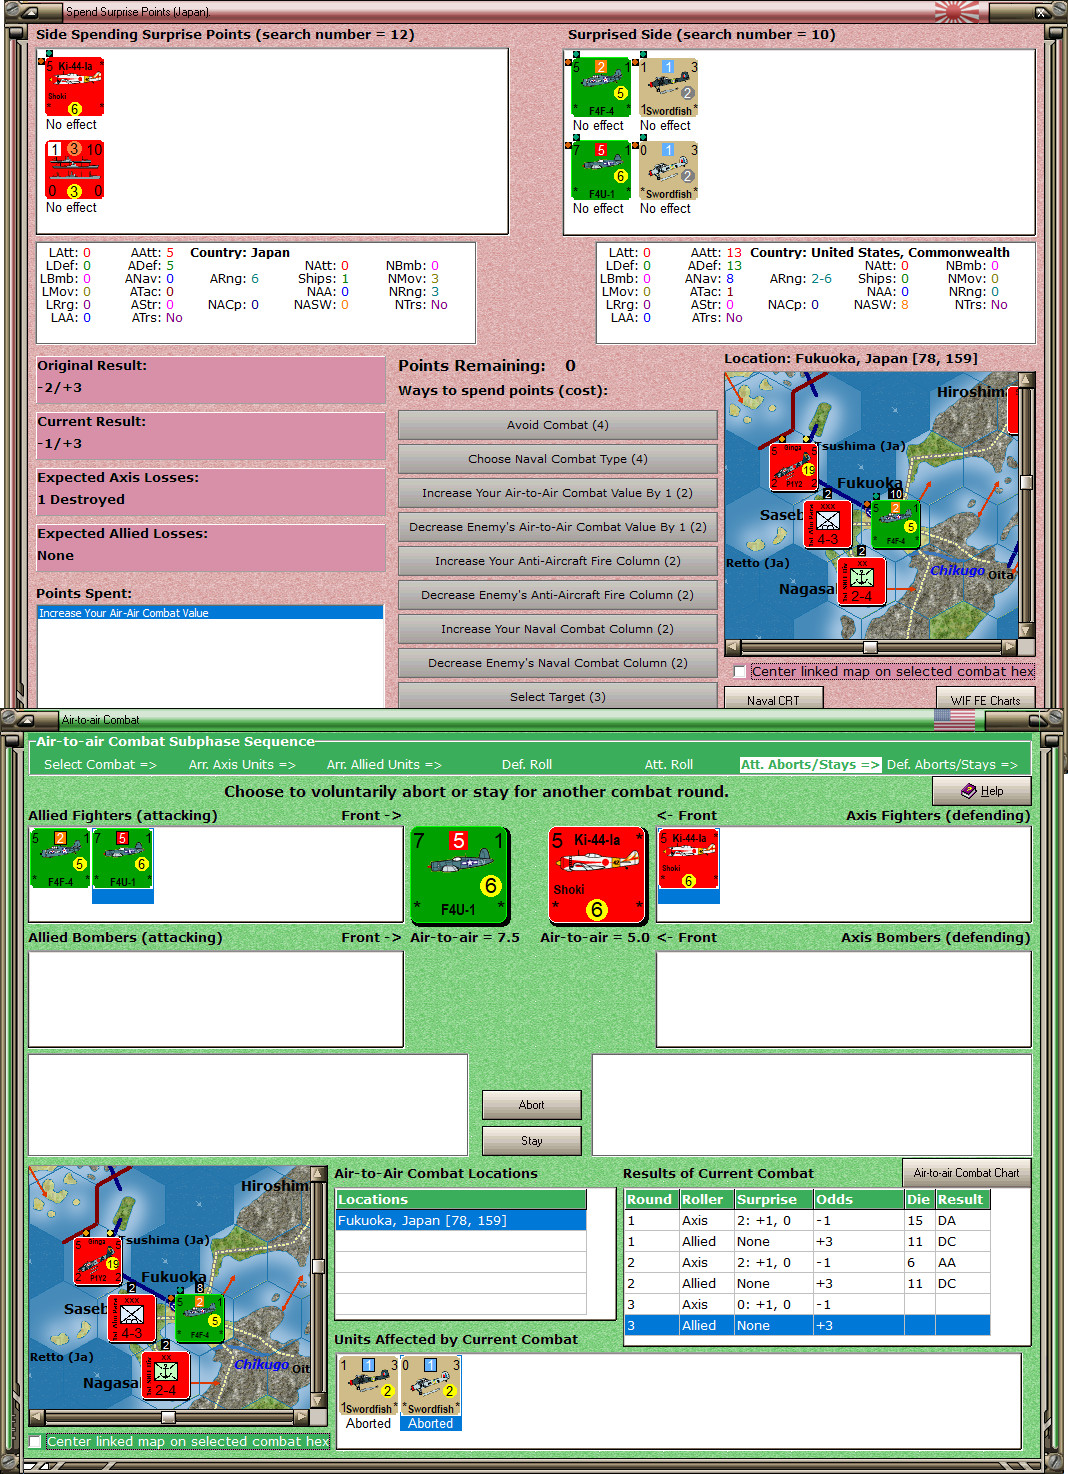The height and width of the screenshot is (1474, 1068).
Task: Click scroll-up arrow of lower map vertical scrollbar
Action: point(319,1173)
